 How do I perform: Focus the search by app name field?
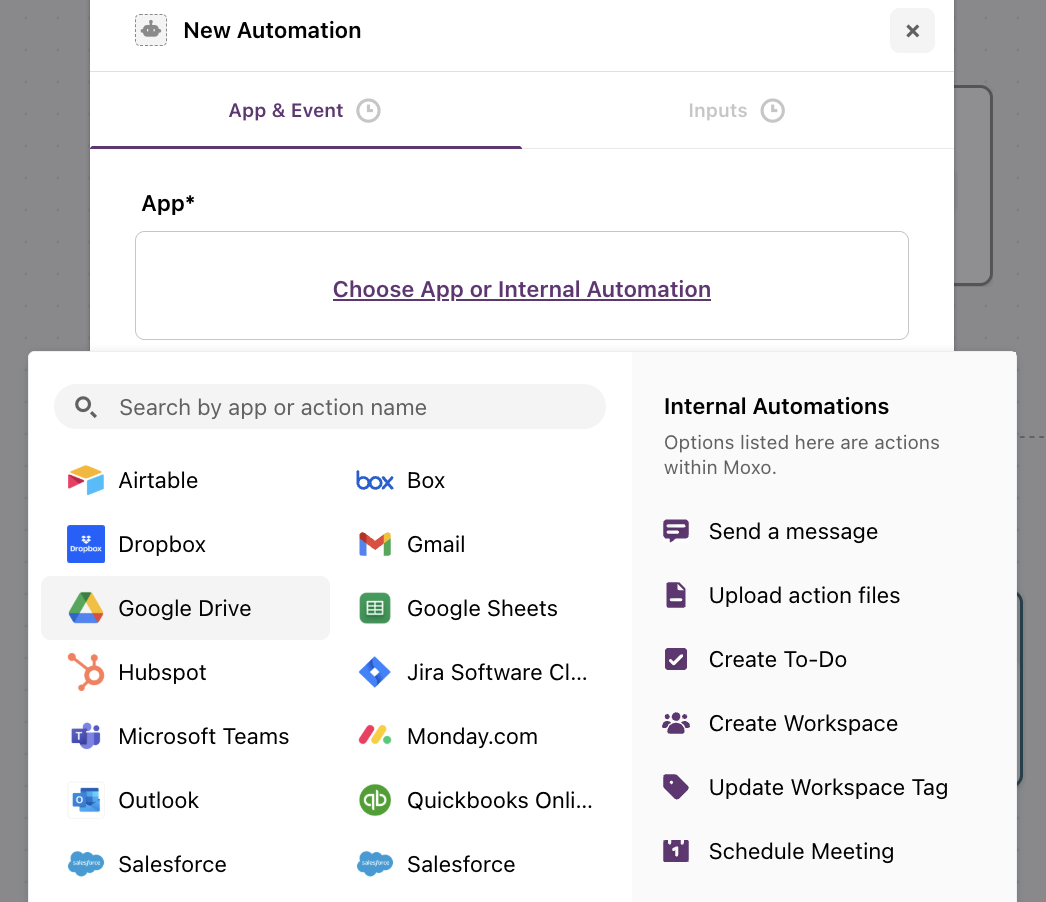330,406
